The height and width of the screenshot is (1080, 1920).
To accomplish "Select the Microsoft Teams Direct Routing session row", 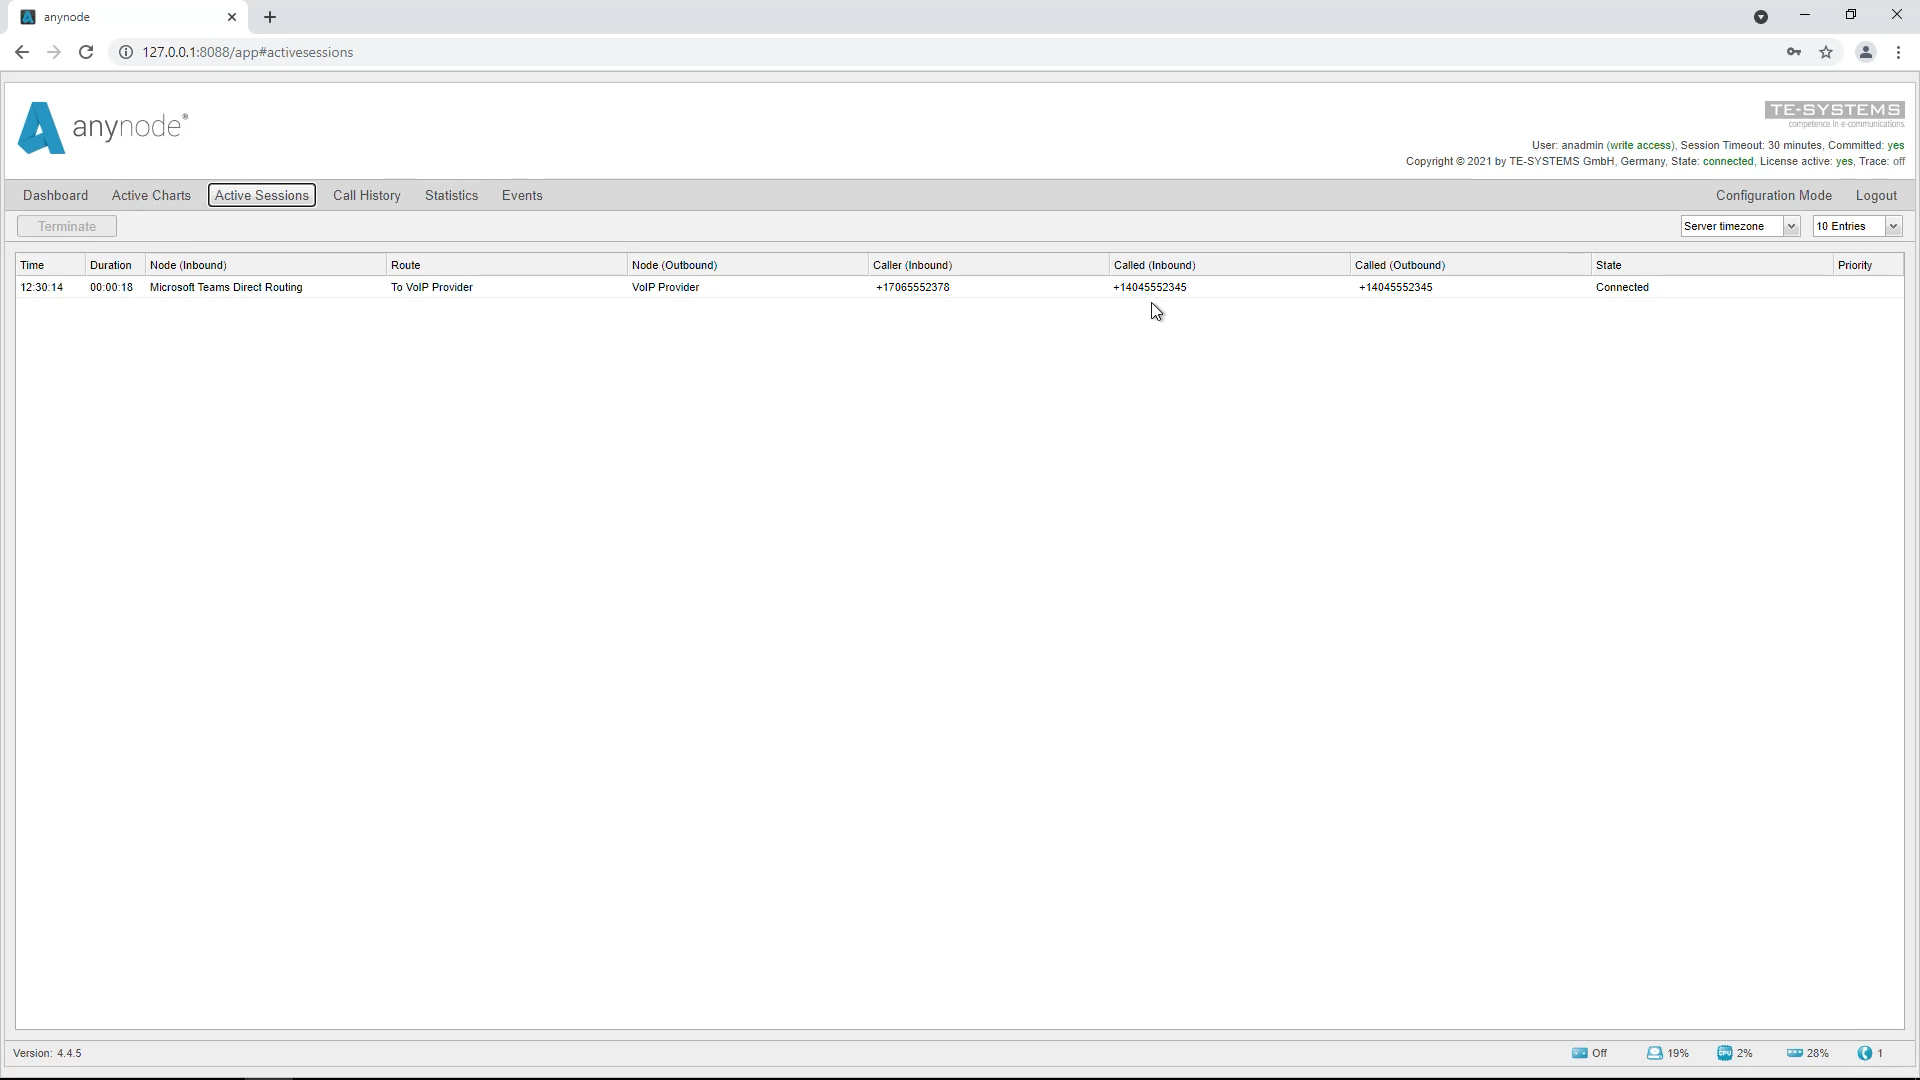I will pyautogui.click(x=226, y=287).
